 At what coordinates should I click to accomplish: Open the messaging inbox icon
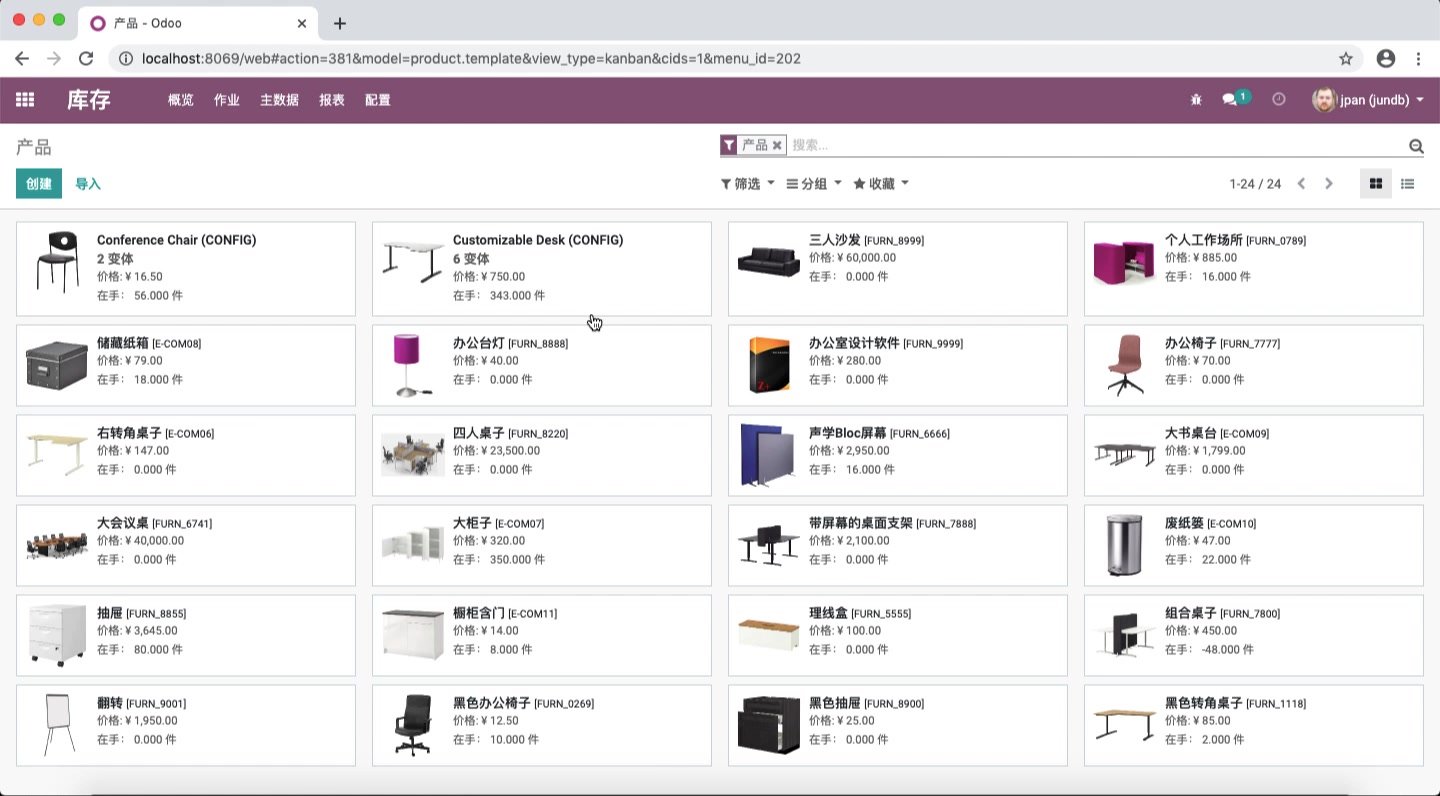point(1231,99)
